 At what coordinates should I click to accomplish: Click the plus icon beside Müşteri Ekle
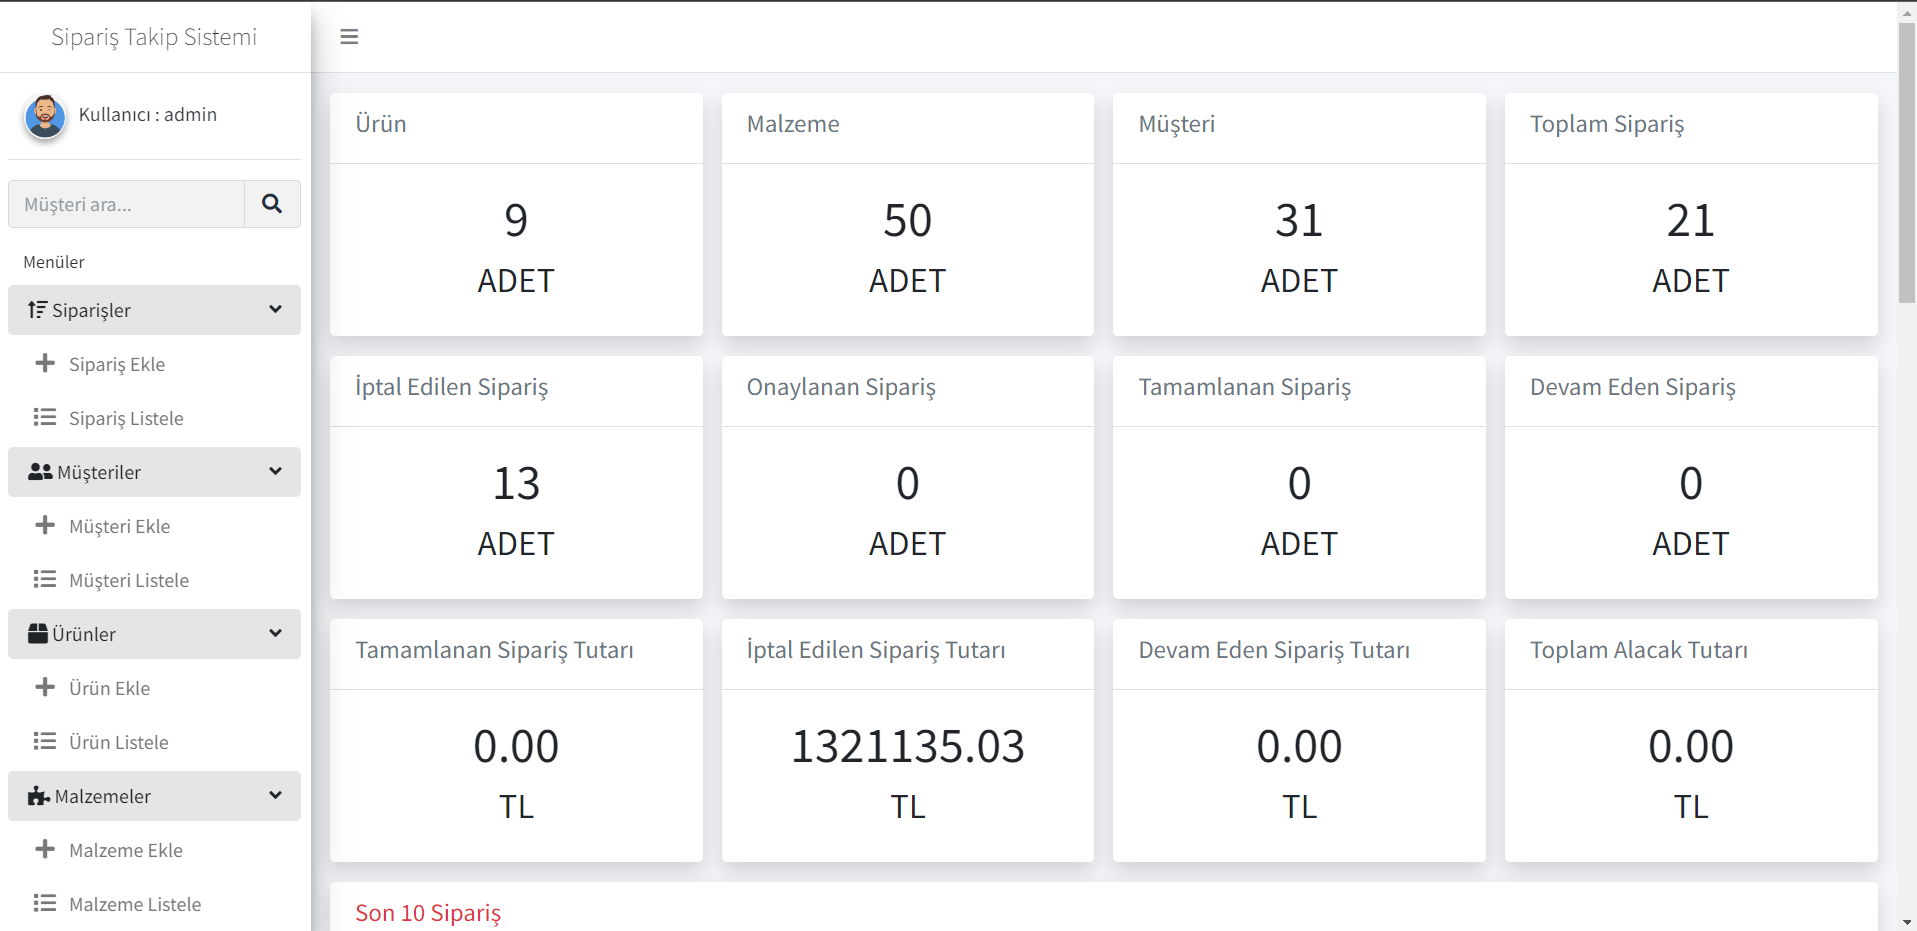45,525
